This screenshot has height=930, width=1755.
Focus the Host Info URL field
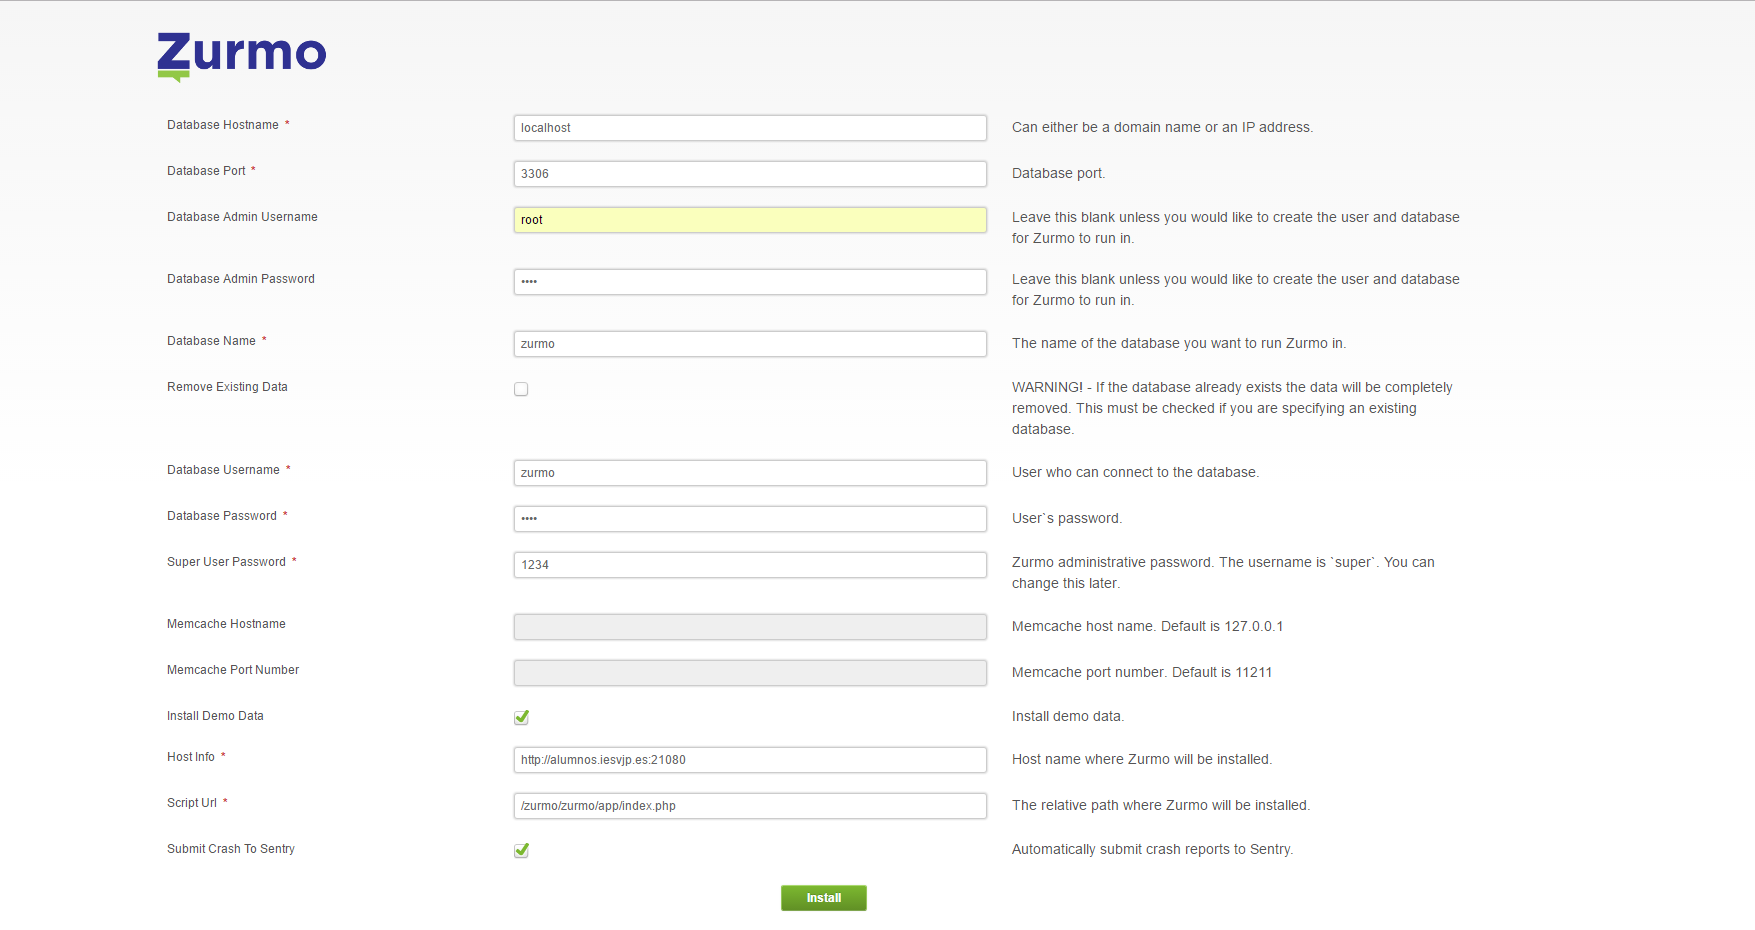(749, 760)
